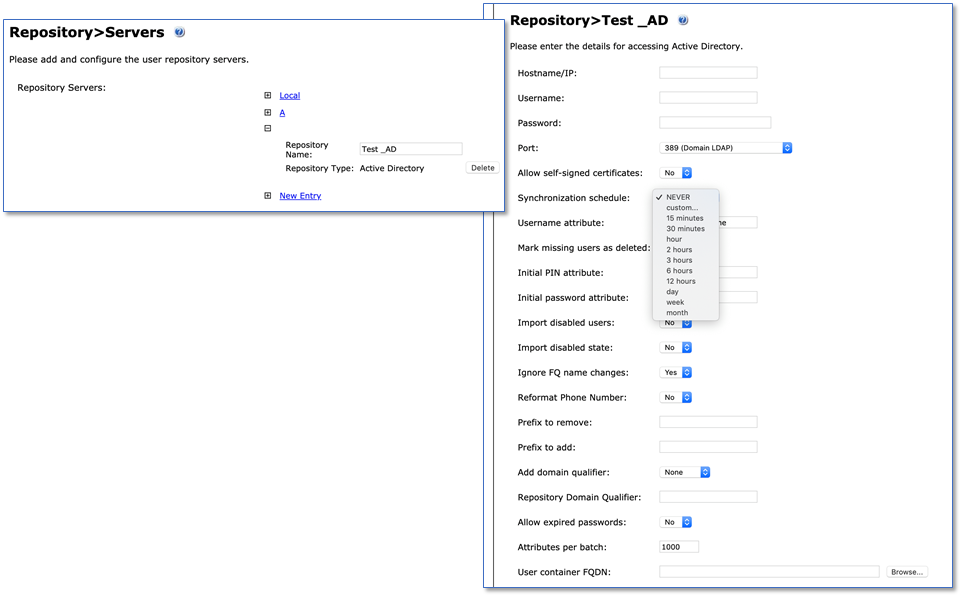Open Reformat Phone Number dropdown
Image resolution: width=962 pixels, height=597 pixels.
676,398
